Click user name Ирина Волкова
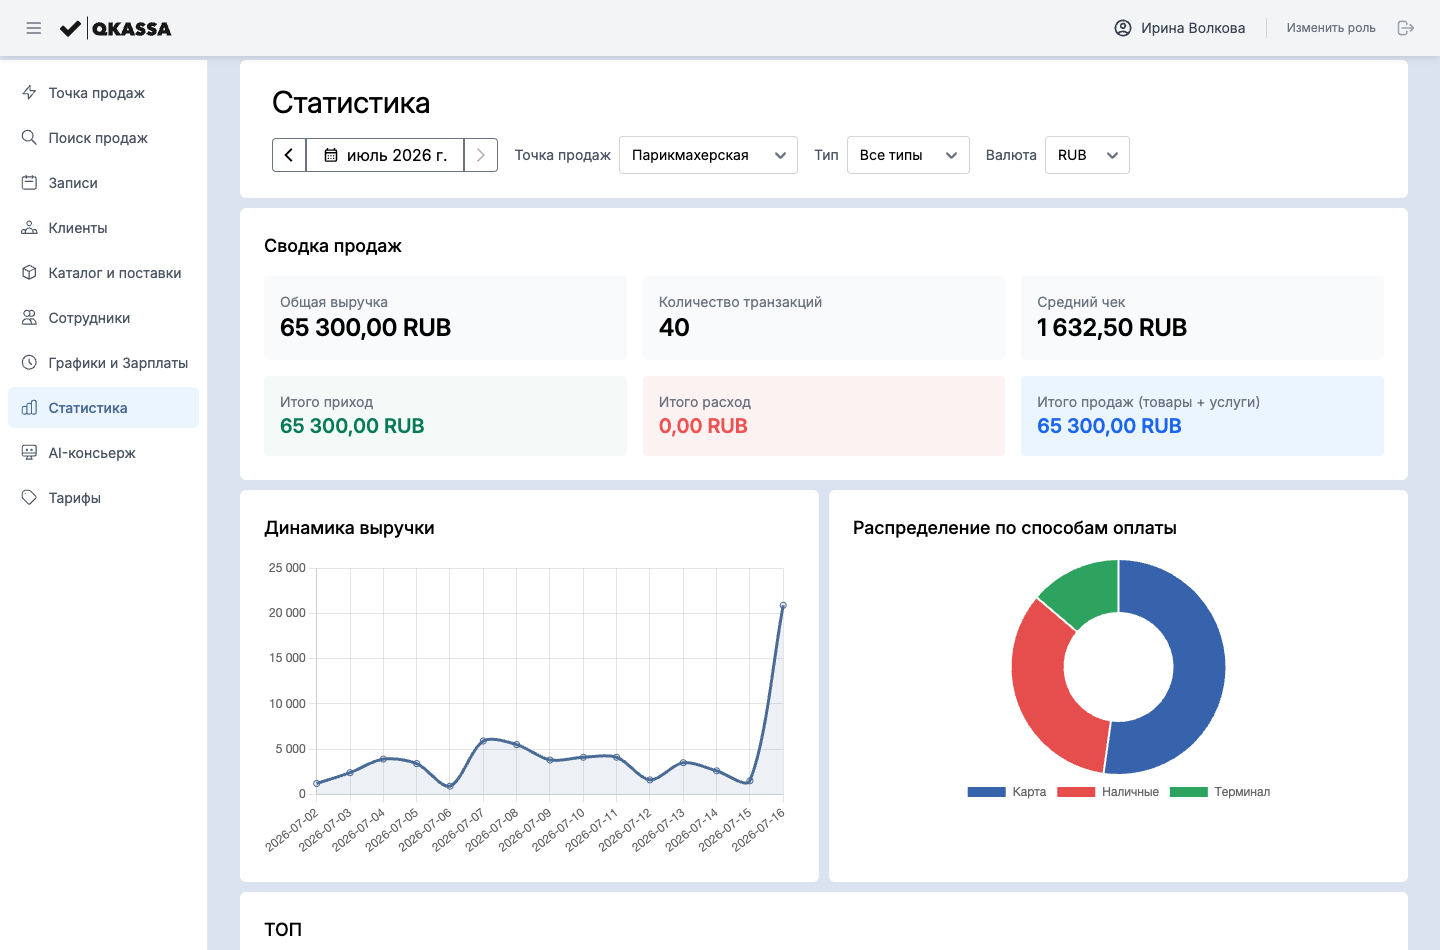 click(1193, 28)
